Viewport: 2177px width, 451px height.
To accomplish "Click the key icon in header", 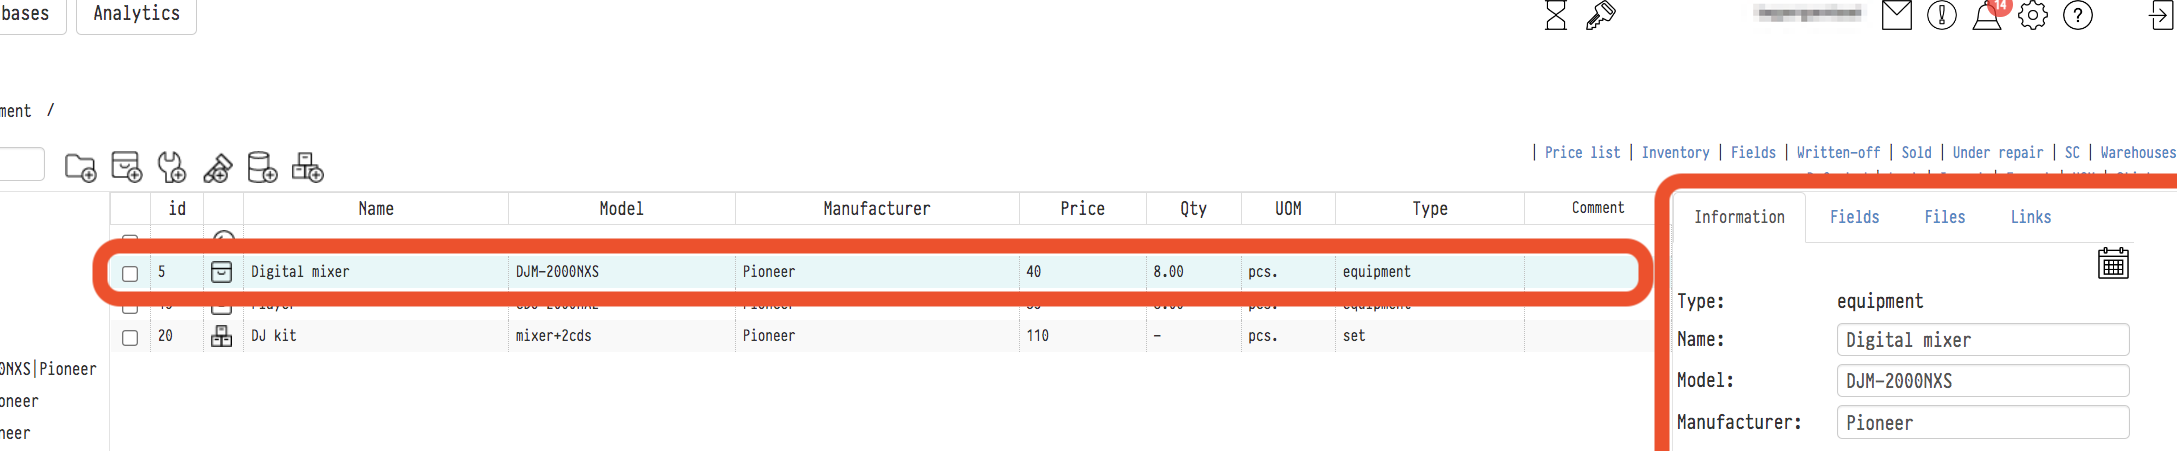I will pos(1600,15).
